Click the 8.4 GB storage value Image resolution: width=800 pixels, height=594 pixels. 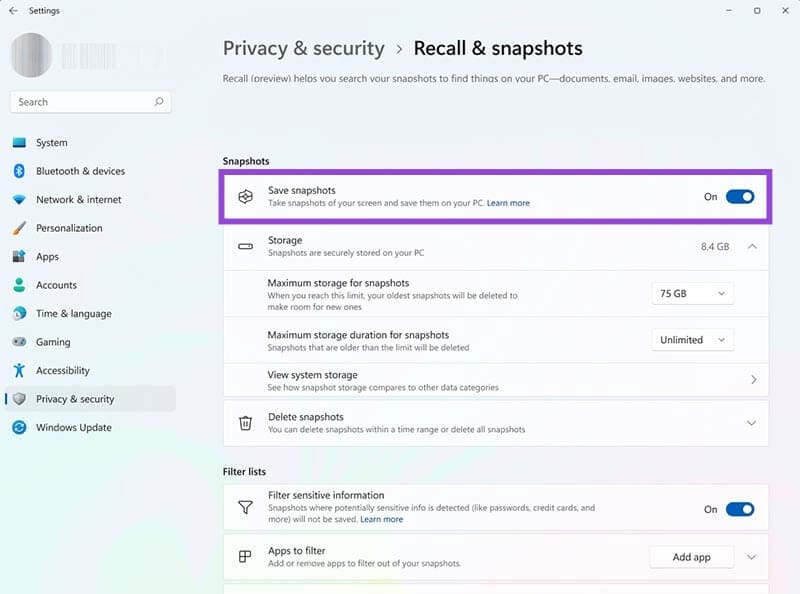click(x=715, y=246)
